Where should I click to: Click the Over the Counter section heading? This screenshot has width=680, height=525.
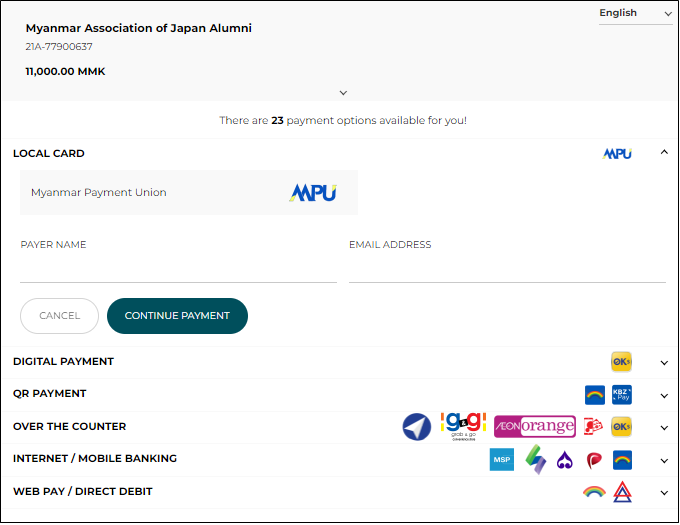coord(69,427)
